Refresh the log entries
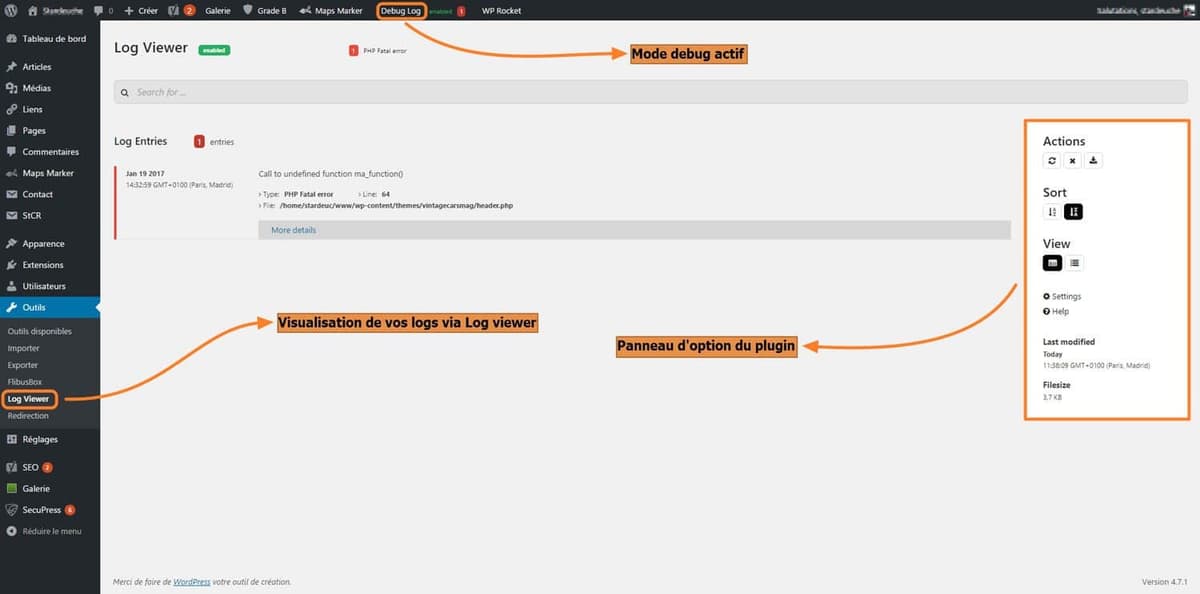1200x594 pixels. tap(1051, 160)
